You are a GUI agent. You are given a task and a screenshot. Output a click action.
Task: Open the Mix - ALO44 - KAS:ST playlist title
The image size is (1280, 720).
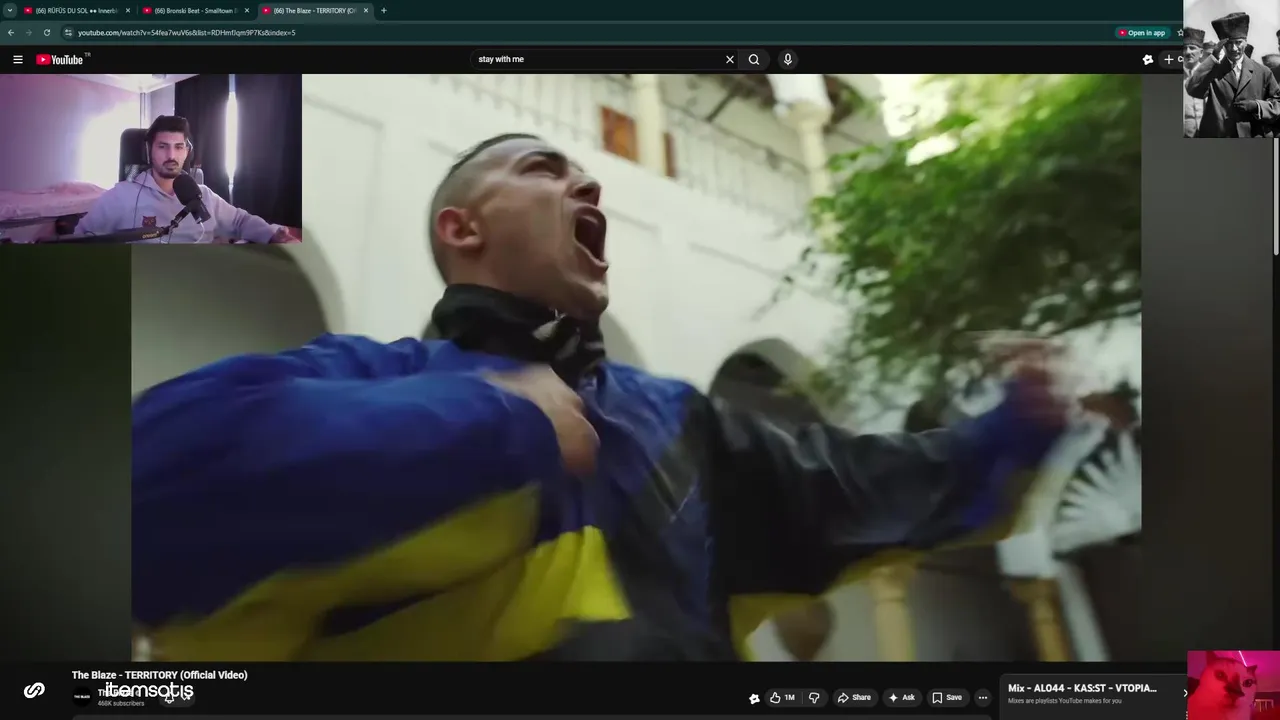1082,688
